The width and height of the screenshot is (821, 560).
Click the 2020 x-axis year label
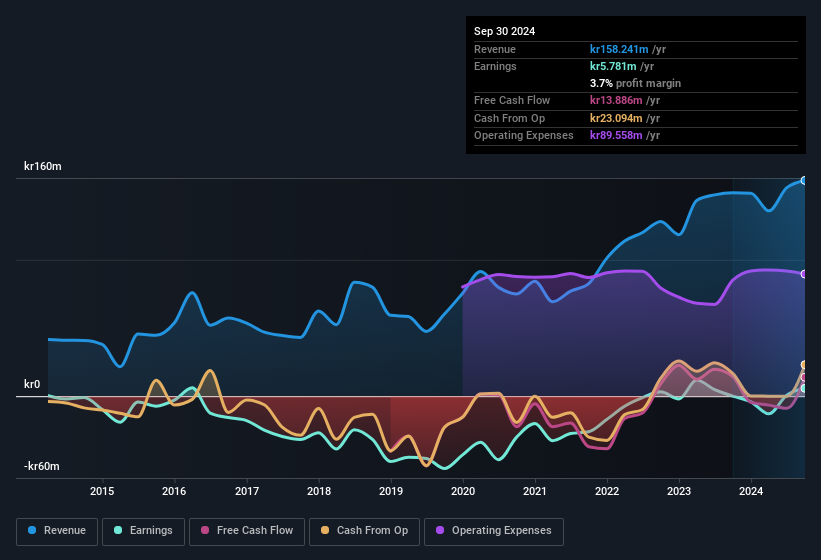463,491
